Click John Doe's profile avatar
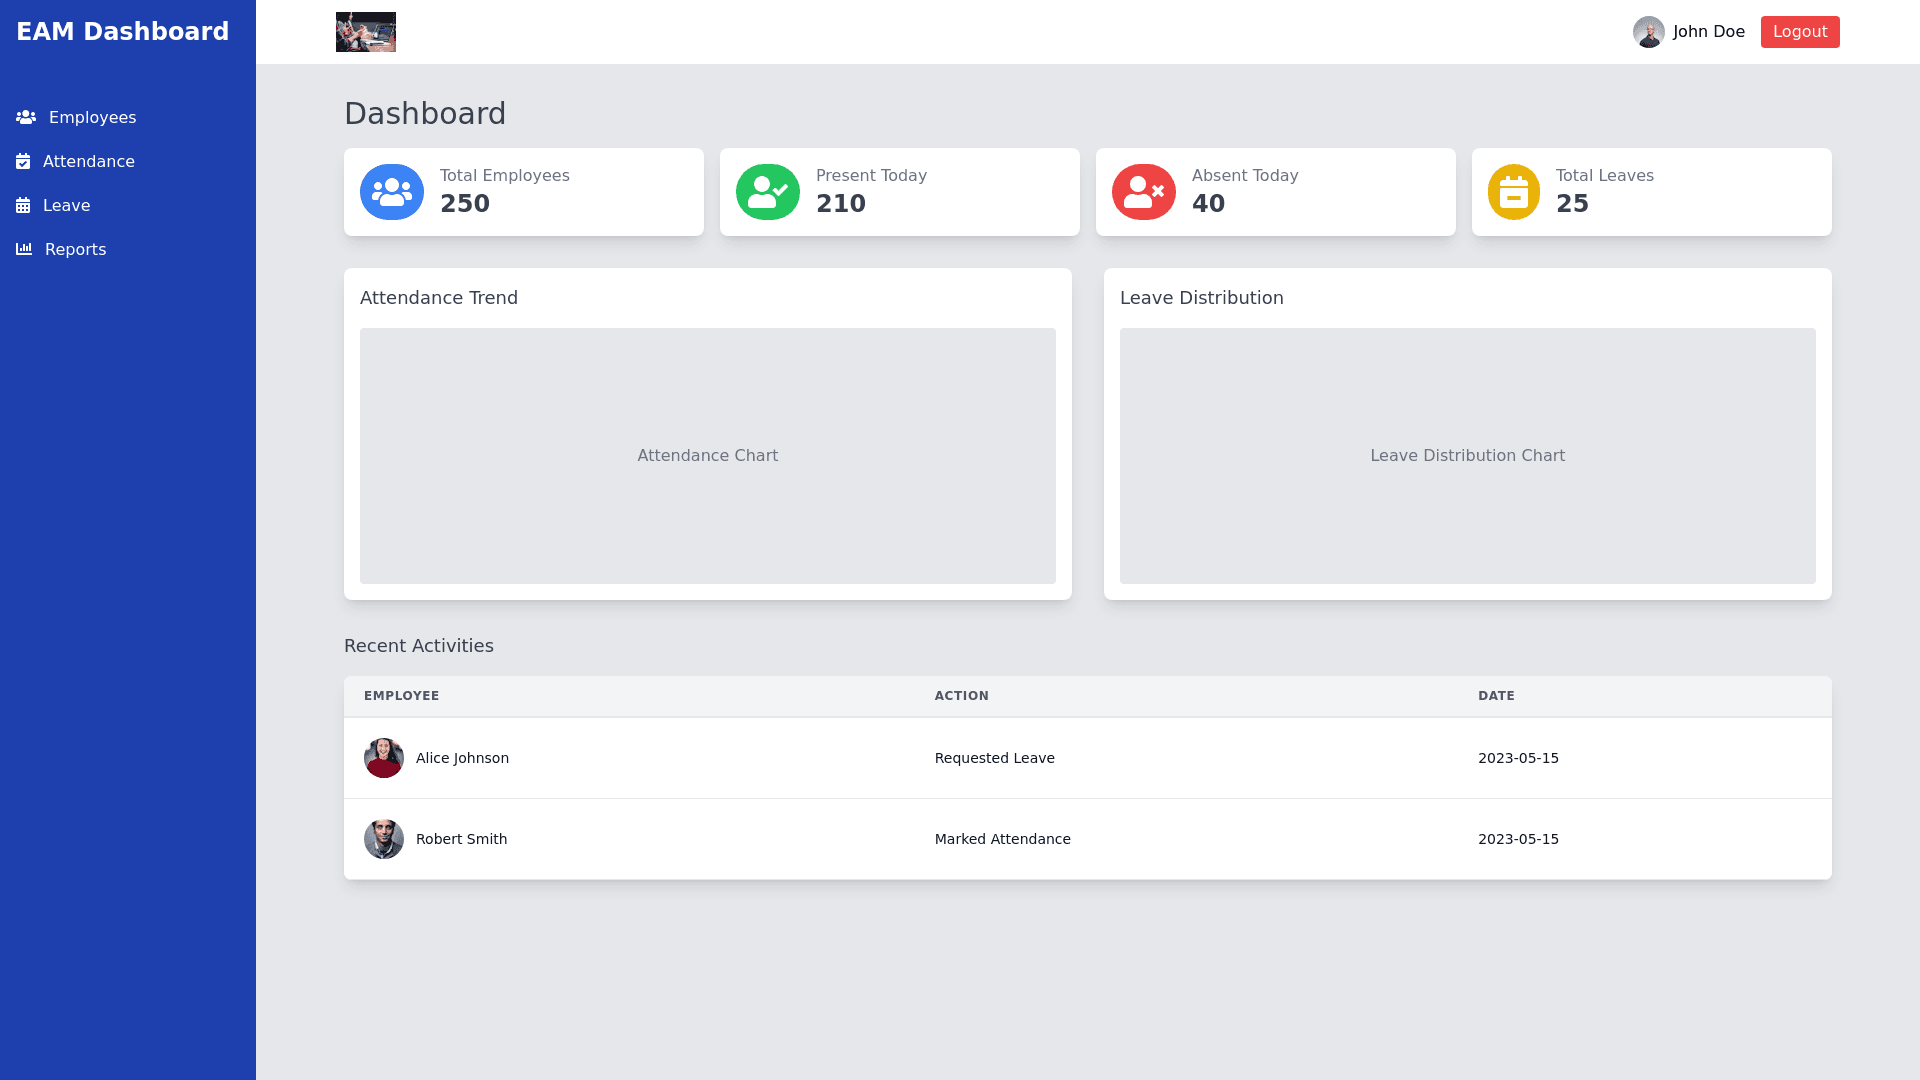This screenshot has height=1080, width=1920. pyautogui.click(x=1648, y=32)
